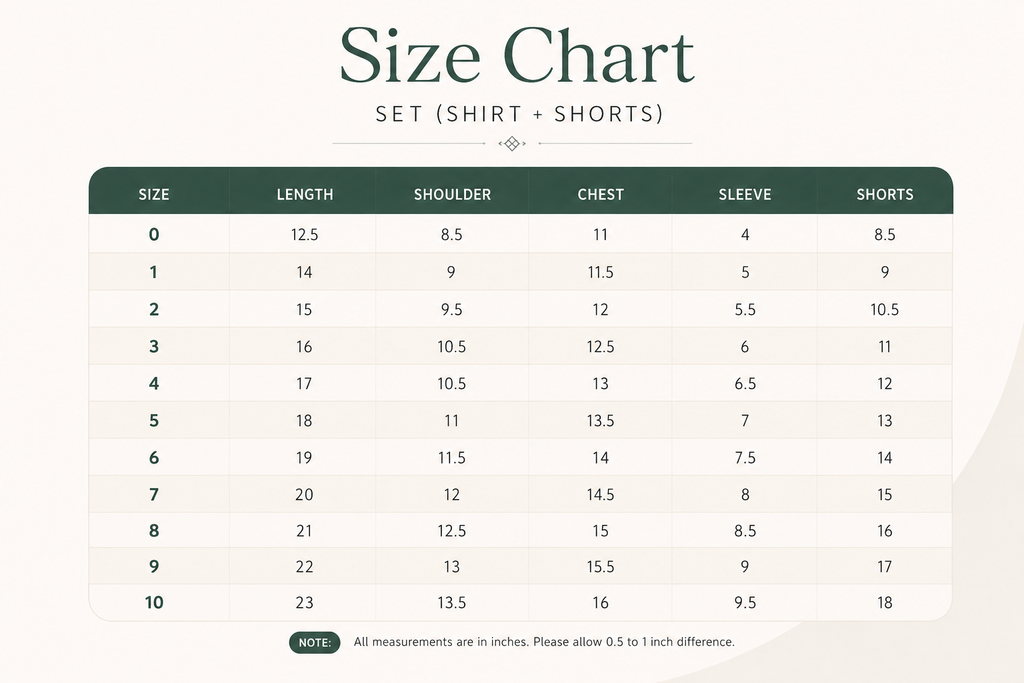Select the size 10 row label
Image resolution: width=1024 pixels, height=683 pixels.
(x=154, y=602)
